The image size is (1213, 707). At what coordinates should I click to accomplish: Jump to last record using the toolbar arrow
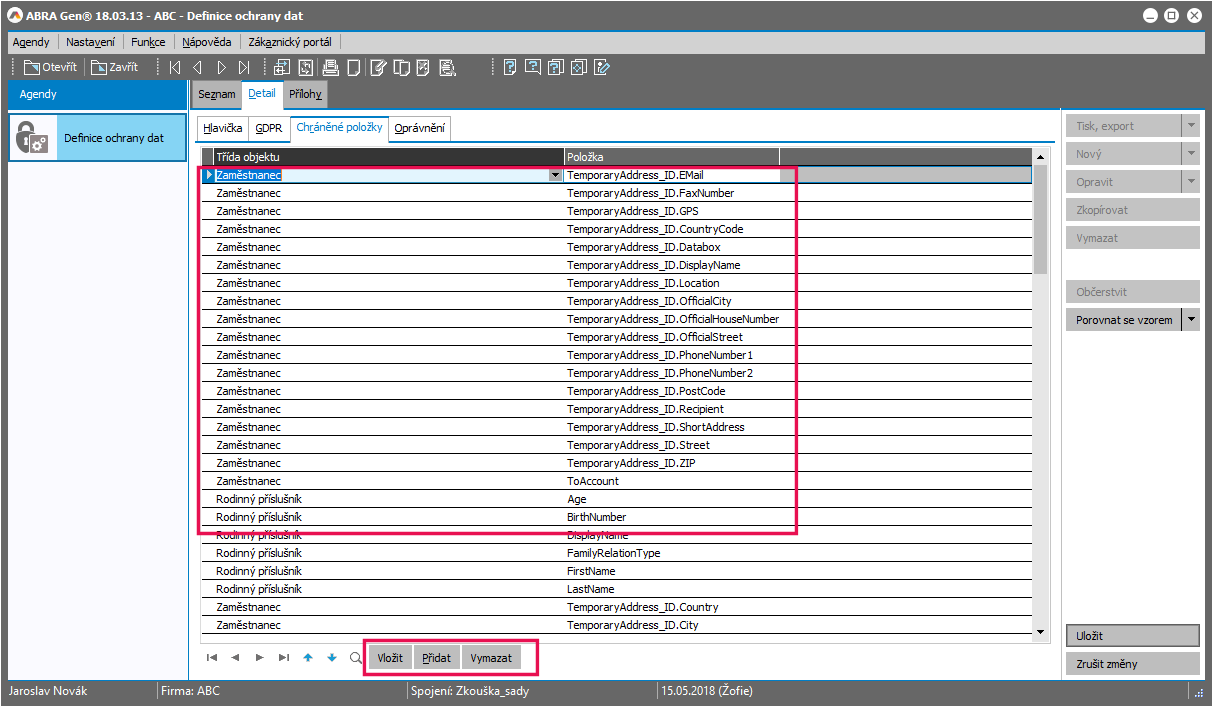pos(244,68)
